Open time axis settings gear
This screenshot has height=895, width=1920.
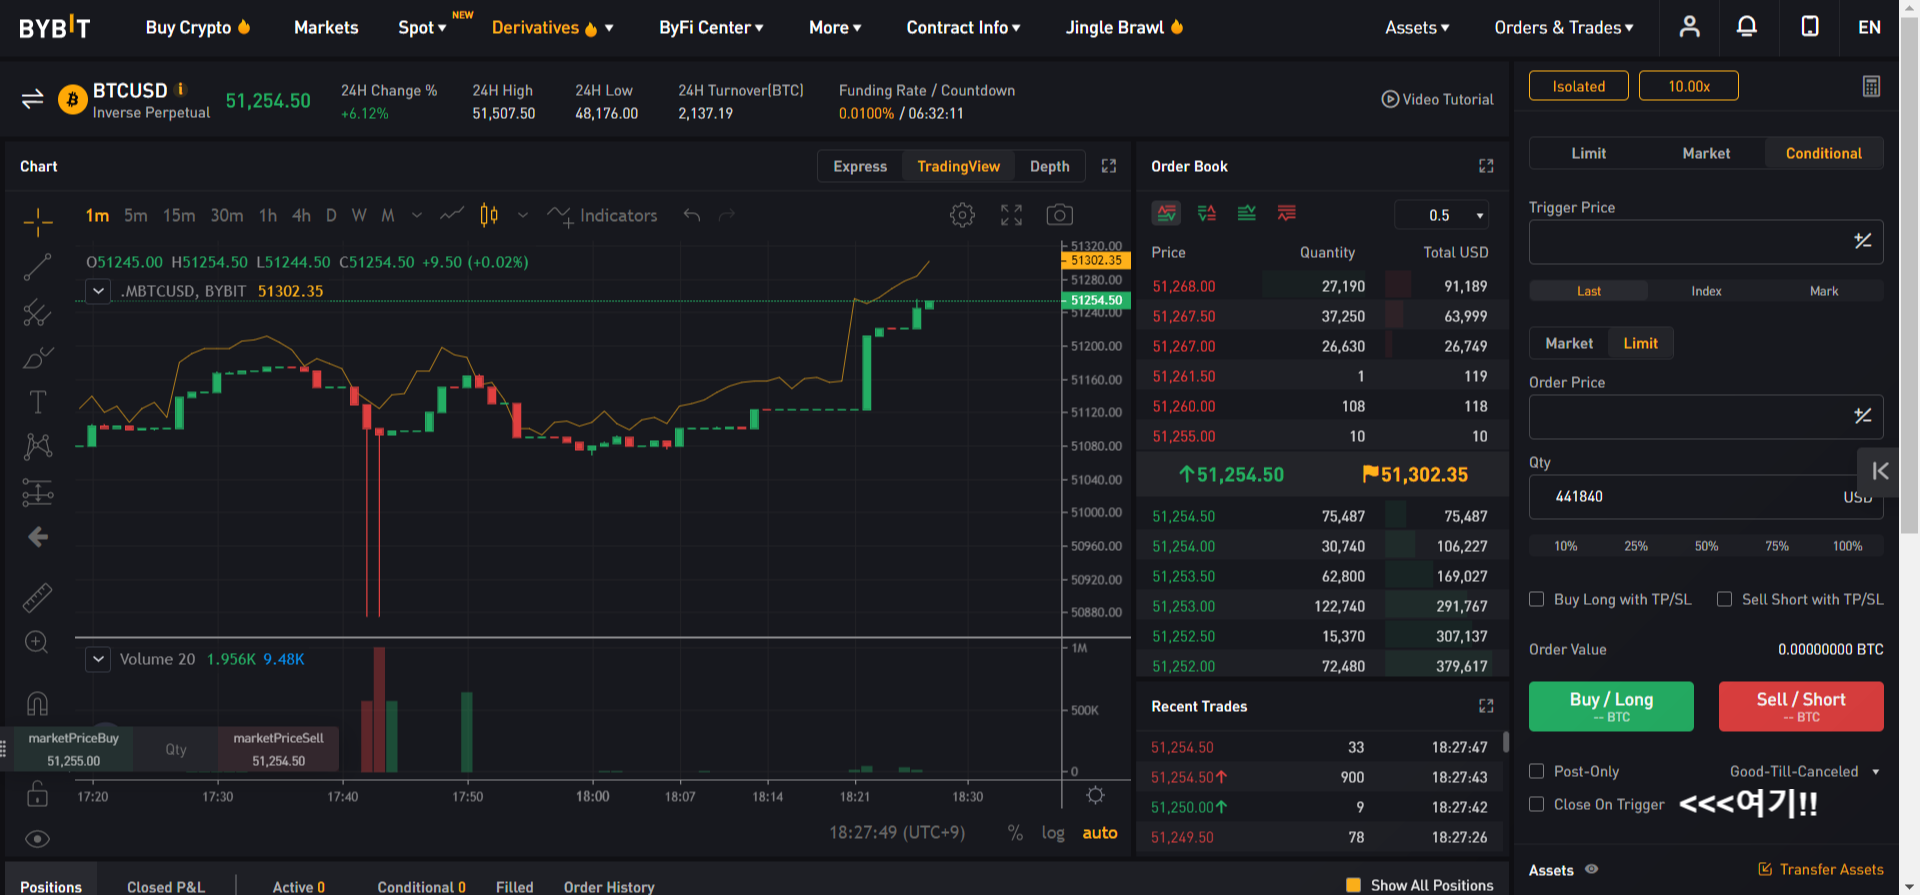pos(1095,795)
